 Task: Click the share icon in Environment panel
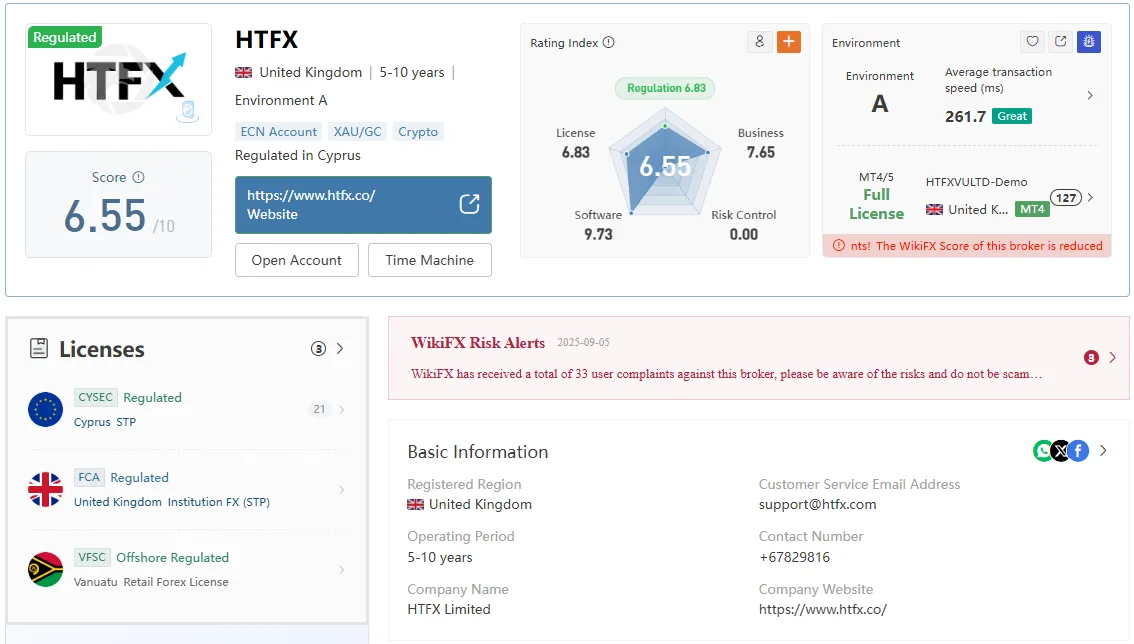[x=1061, y=42]
